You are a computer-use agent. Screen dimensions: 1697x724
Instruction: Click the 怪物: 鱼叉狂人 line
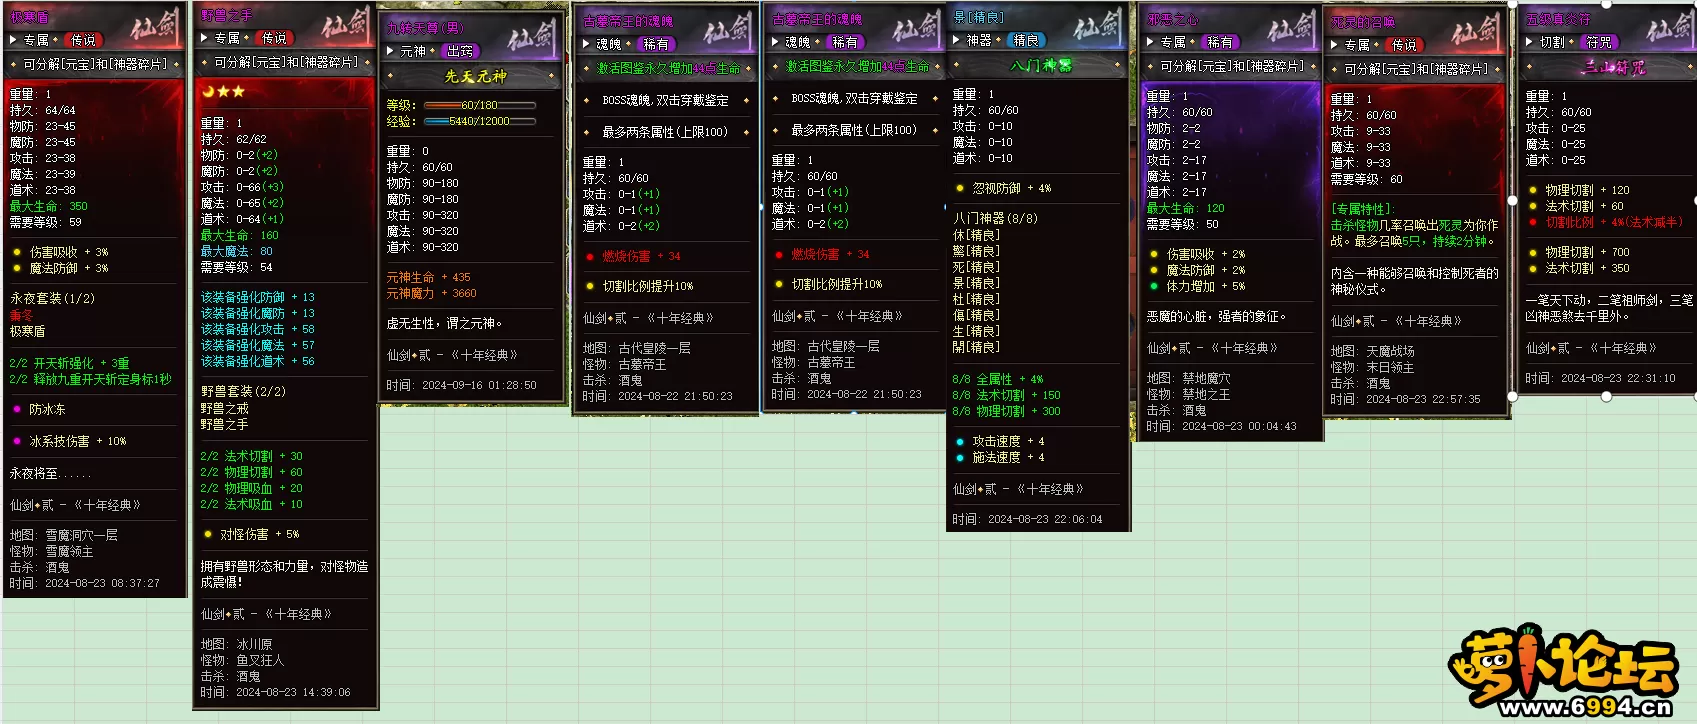(243, 660)
